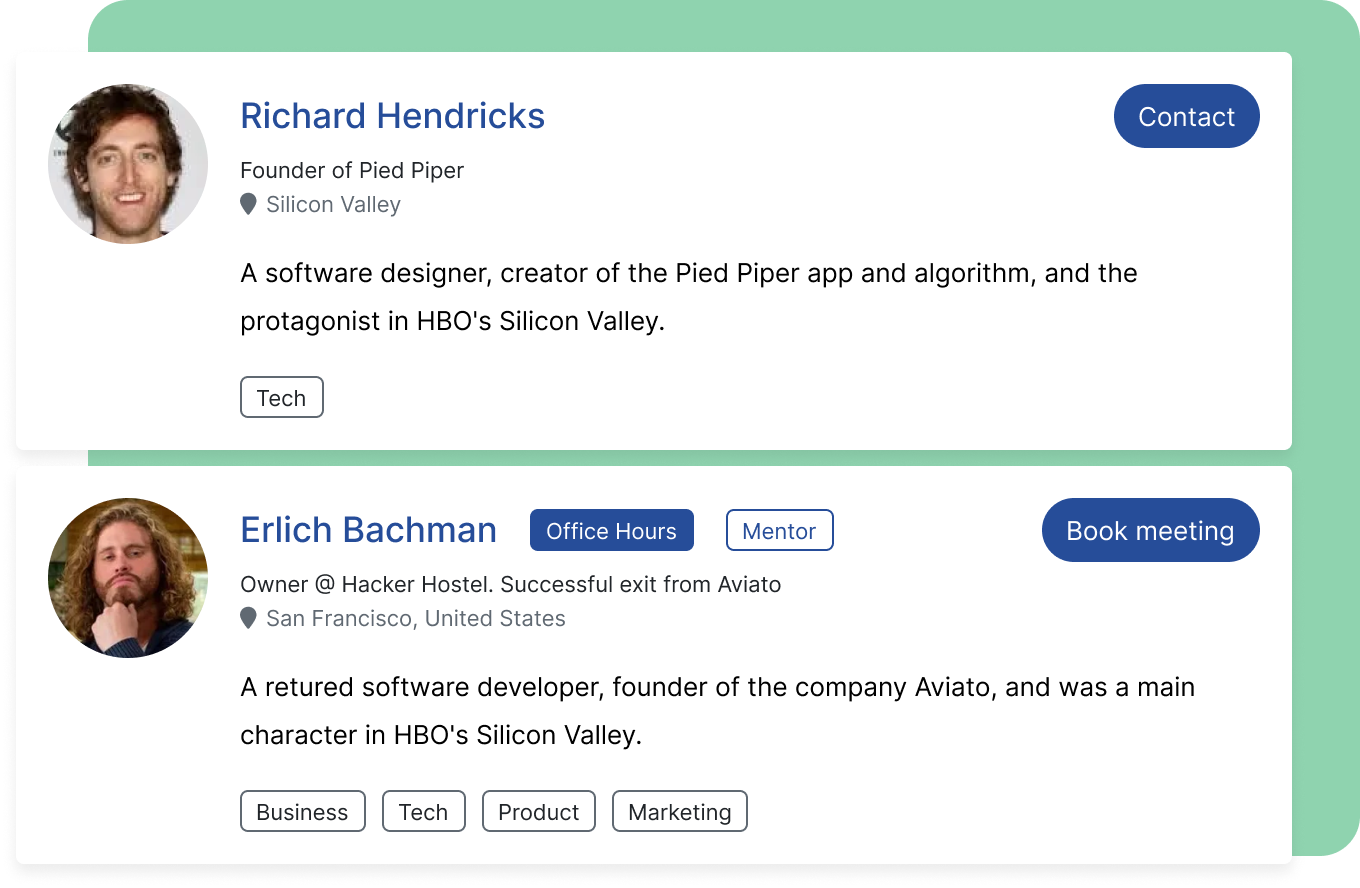This screenshot has height=888, width=1360.
Task: Open Richard Hendricks avatar photo
Action: pos(128,164)
